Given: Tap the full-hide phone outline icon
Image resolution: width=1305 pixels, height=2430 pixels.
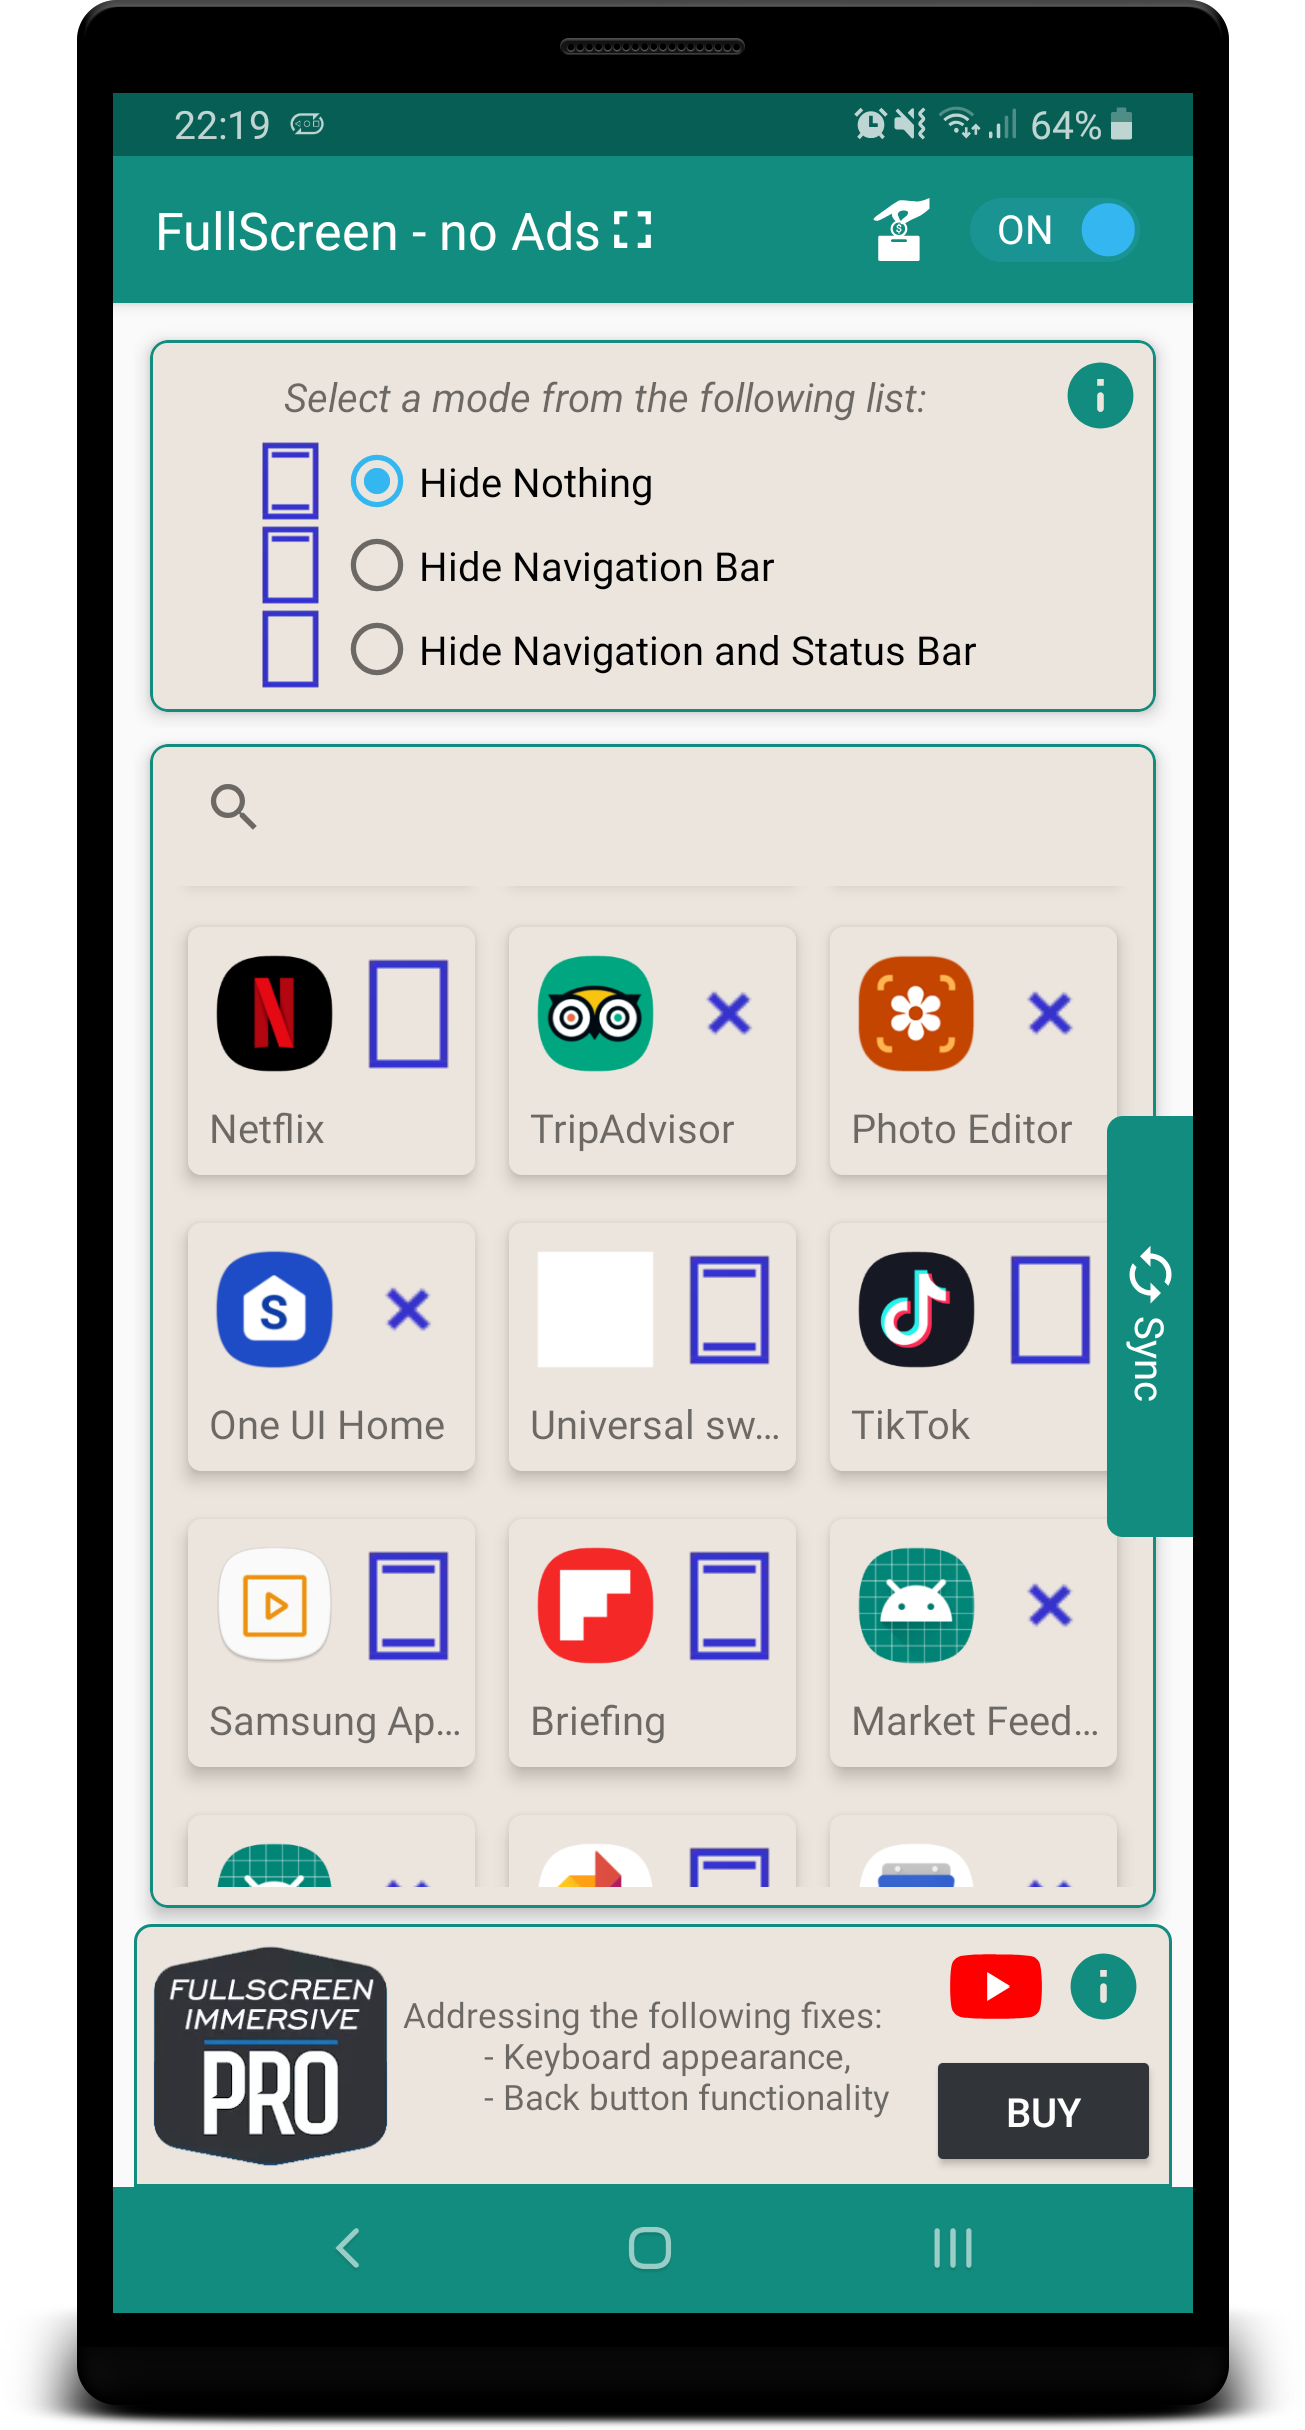Looking at the screenshot, I should pyautogui.click(x=290, y=650).
